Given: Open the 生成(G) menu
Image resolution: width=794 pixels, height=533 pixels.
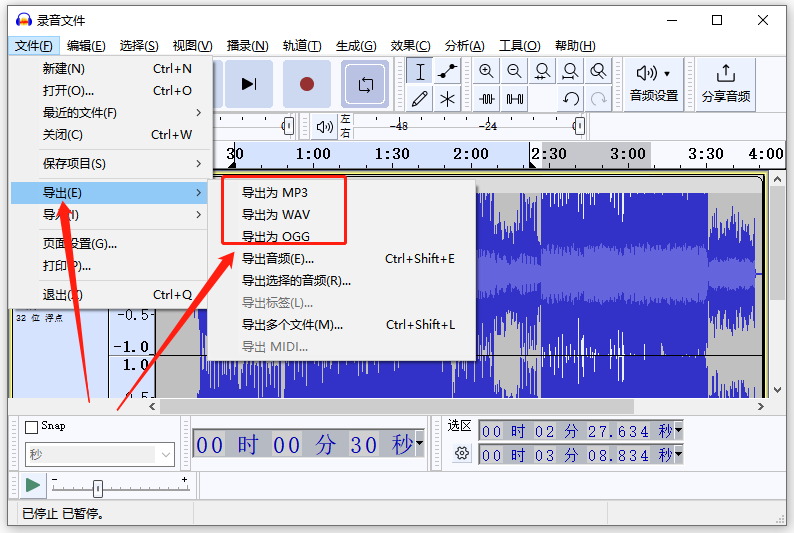Looking at the screenshot, I should point(356,46).
